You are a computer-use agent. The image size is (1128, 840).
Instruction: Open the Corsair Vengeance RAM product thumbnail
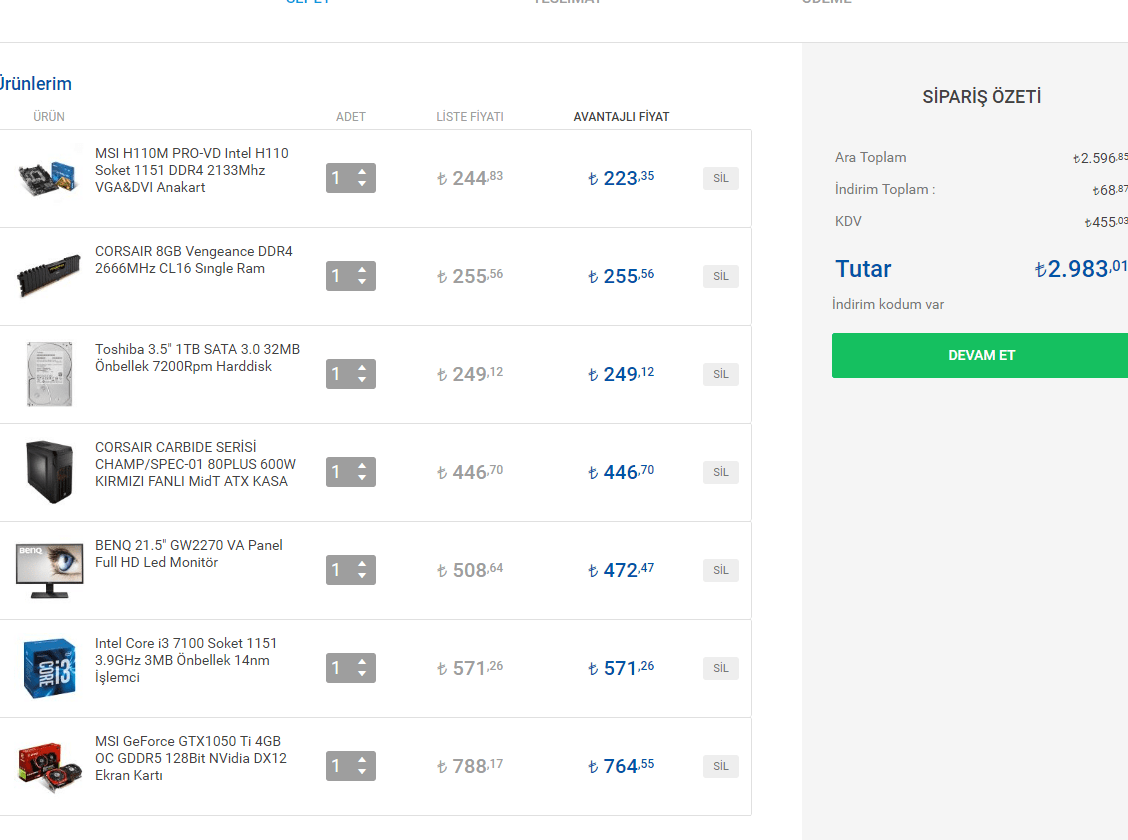pyautogui.click(x=48, y=275)
